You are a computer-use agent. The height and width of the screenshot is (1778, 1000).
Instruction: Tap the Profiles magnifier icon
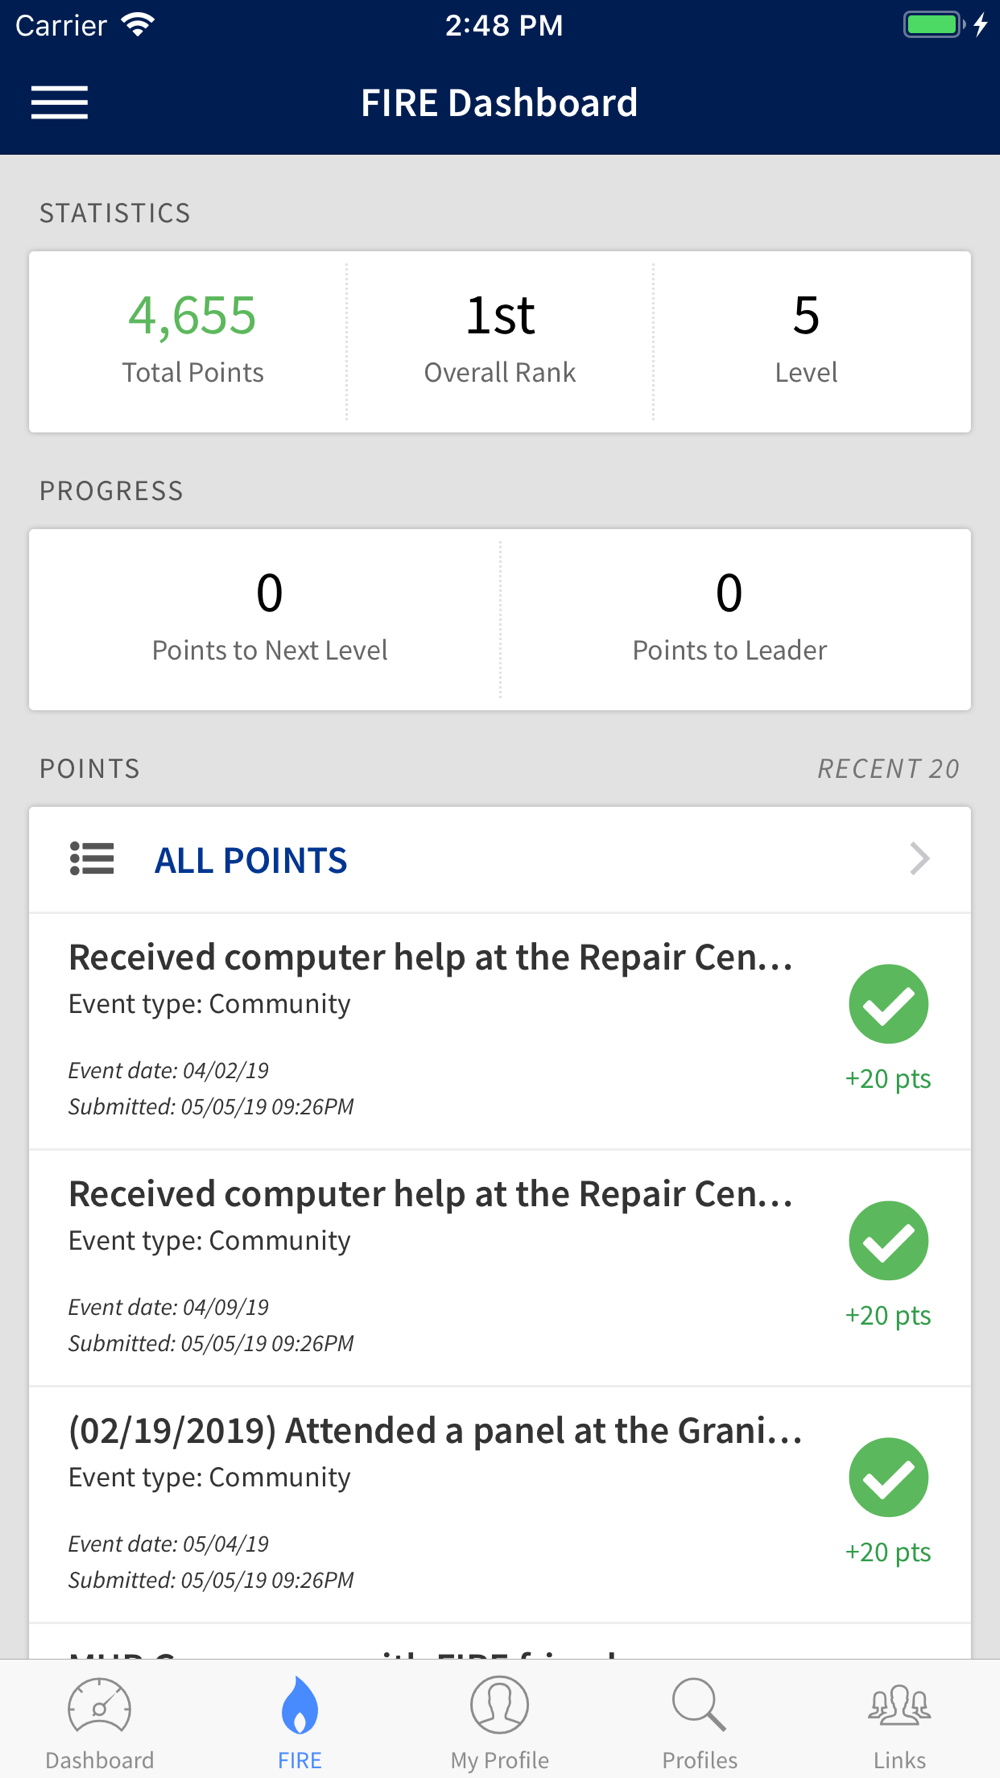[699, 1705]
